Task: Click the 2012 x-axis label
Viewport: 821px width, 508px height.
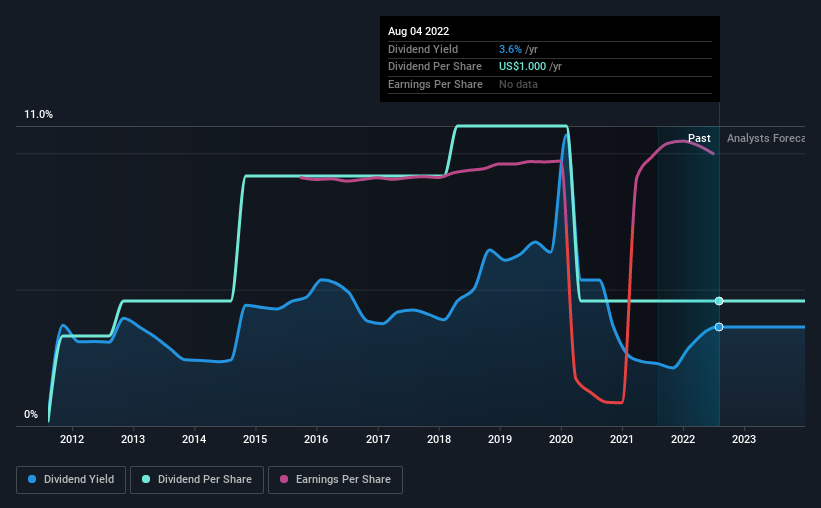Action: click(x=72, y=439)
